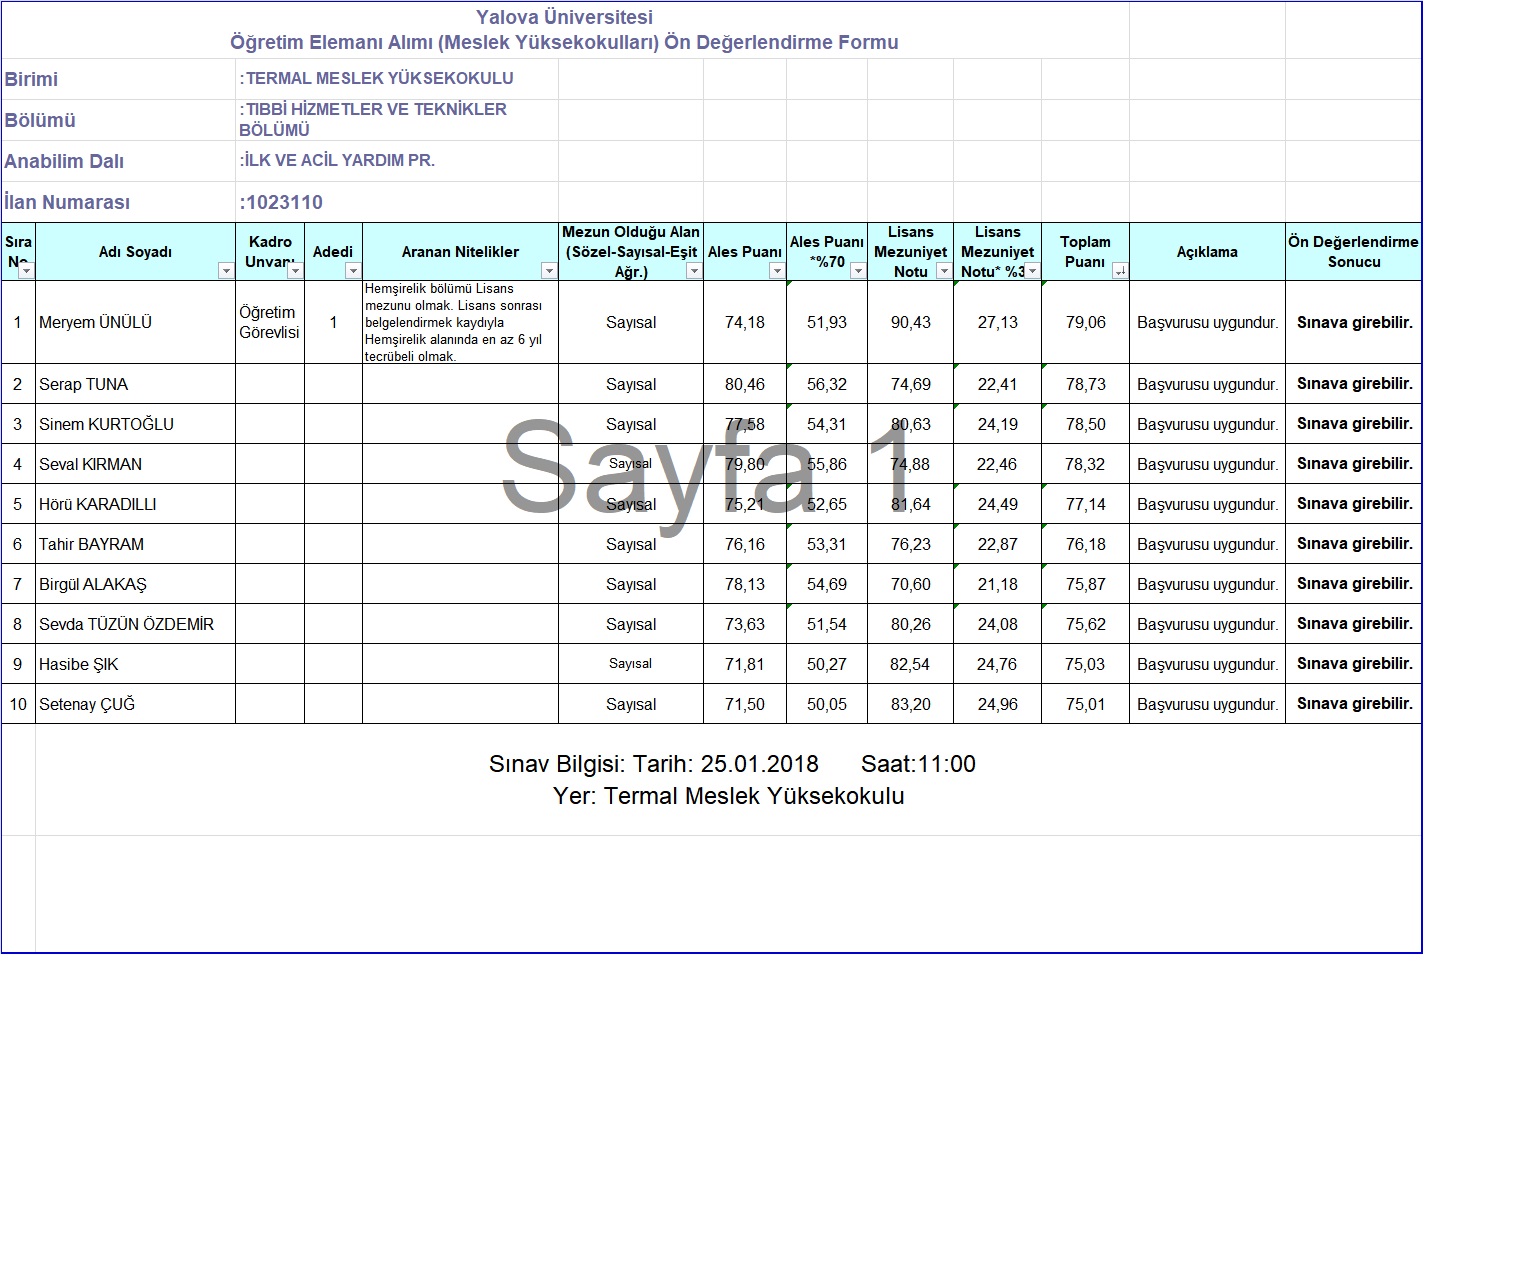Select the name cell Sinem KURTOĞLU
1525x1280 pixels.
coord(135,424)
